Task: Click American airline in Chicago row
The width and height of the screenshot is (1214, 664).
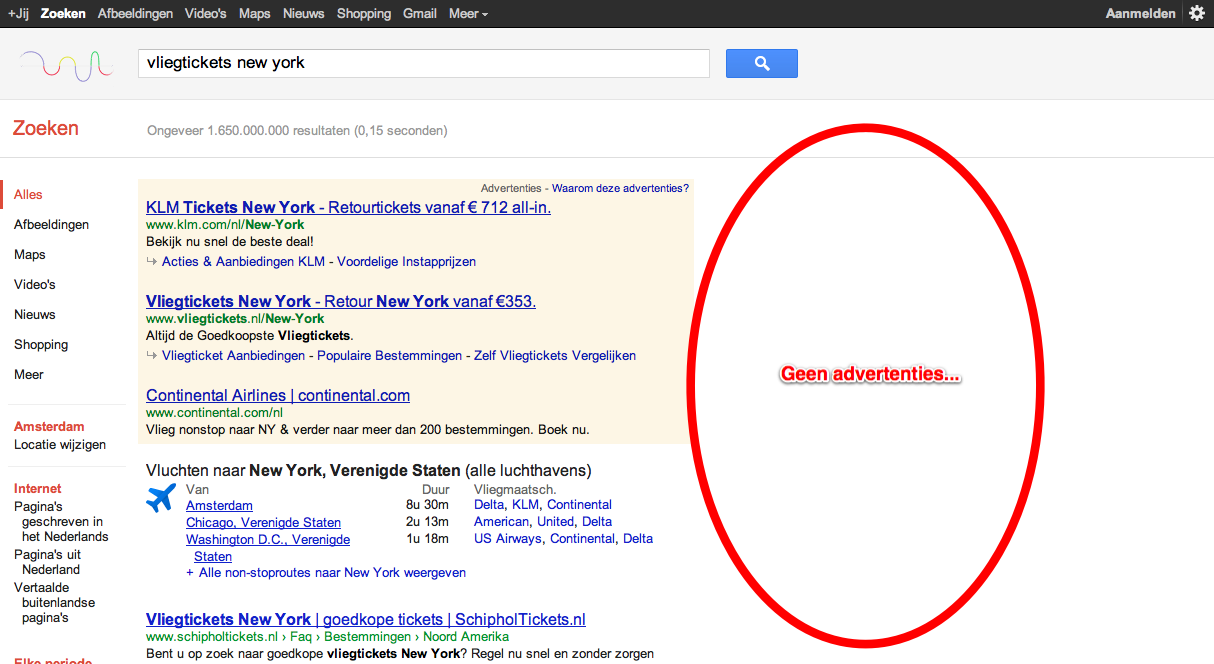Action: (501, 522)
